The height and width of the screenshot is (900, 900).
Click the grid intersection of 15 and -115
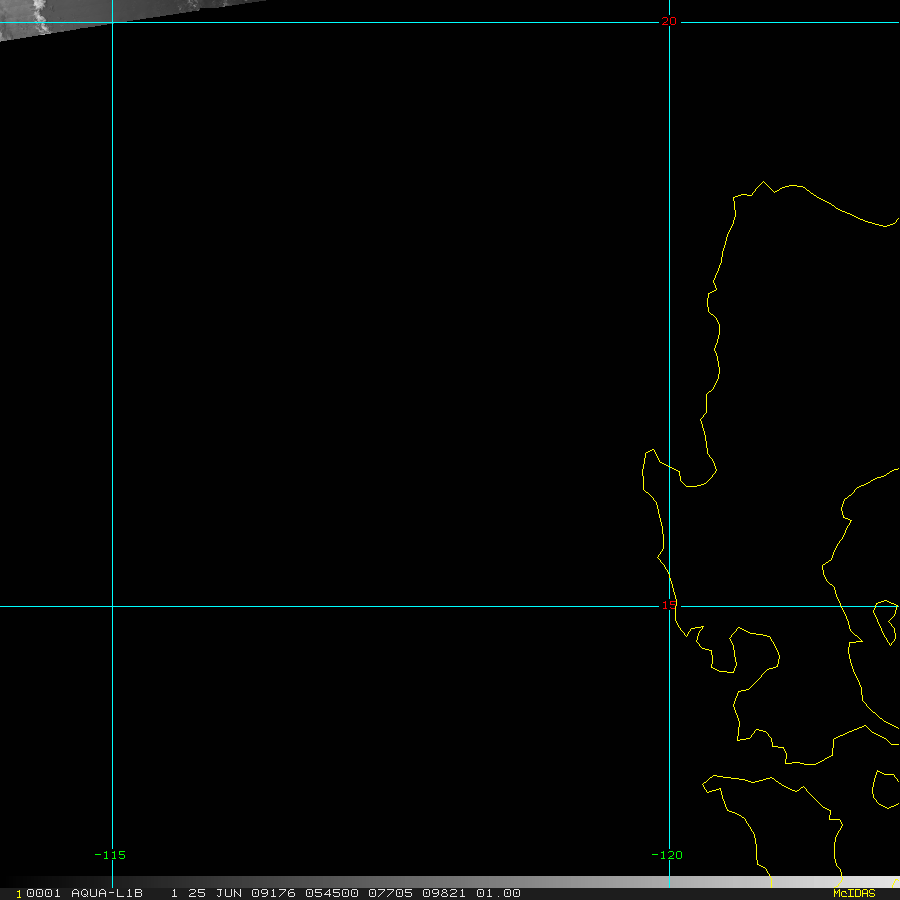coord(112,606)
